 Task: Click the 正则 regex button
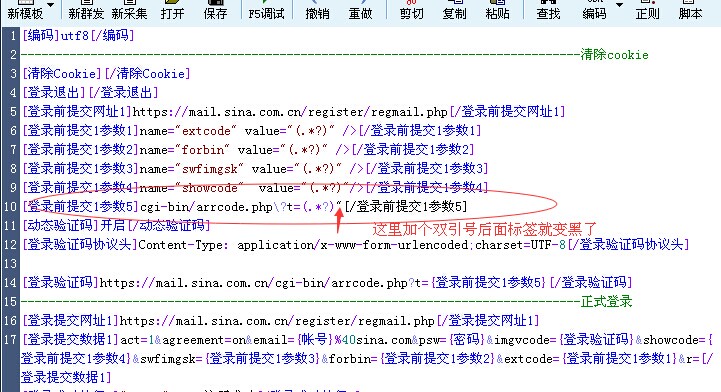(647, 10)
